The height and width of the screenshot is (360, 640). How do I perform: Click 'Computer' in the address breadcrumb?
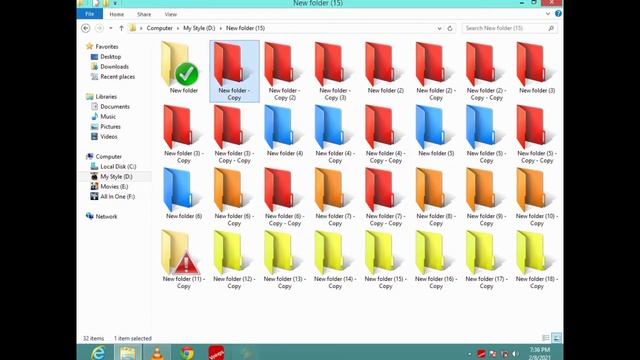pos(160,28)
